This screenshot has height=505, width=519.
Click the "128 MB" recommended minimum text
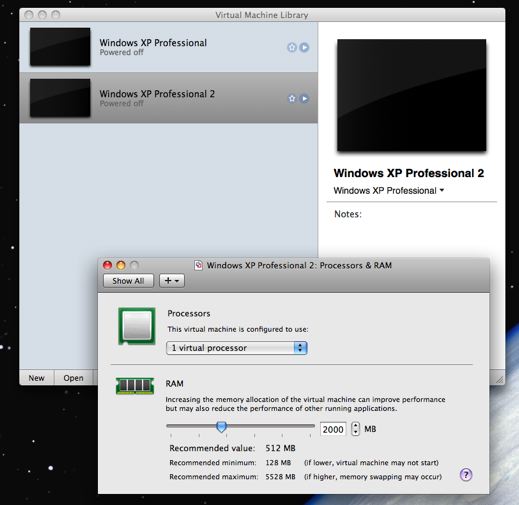[278, 463]
